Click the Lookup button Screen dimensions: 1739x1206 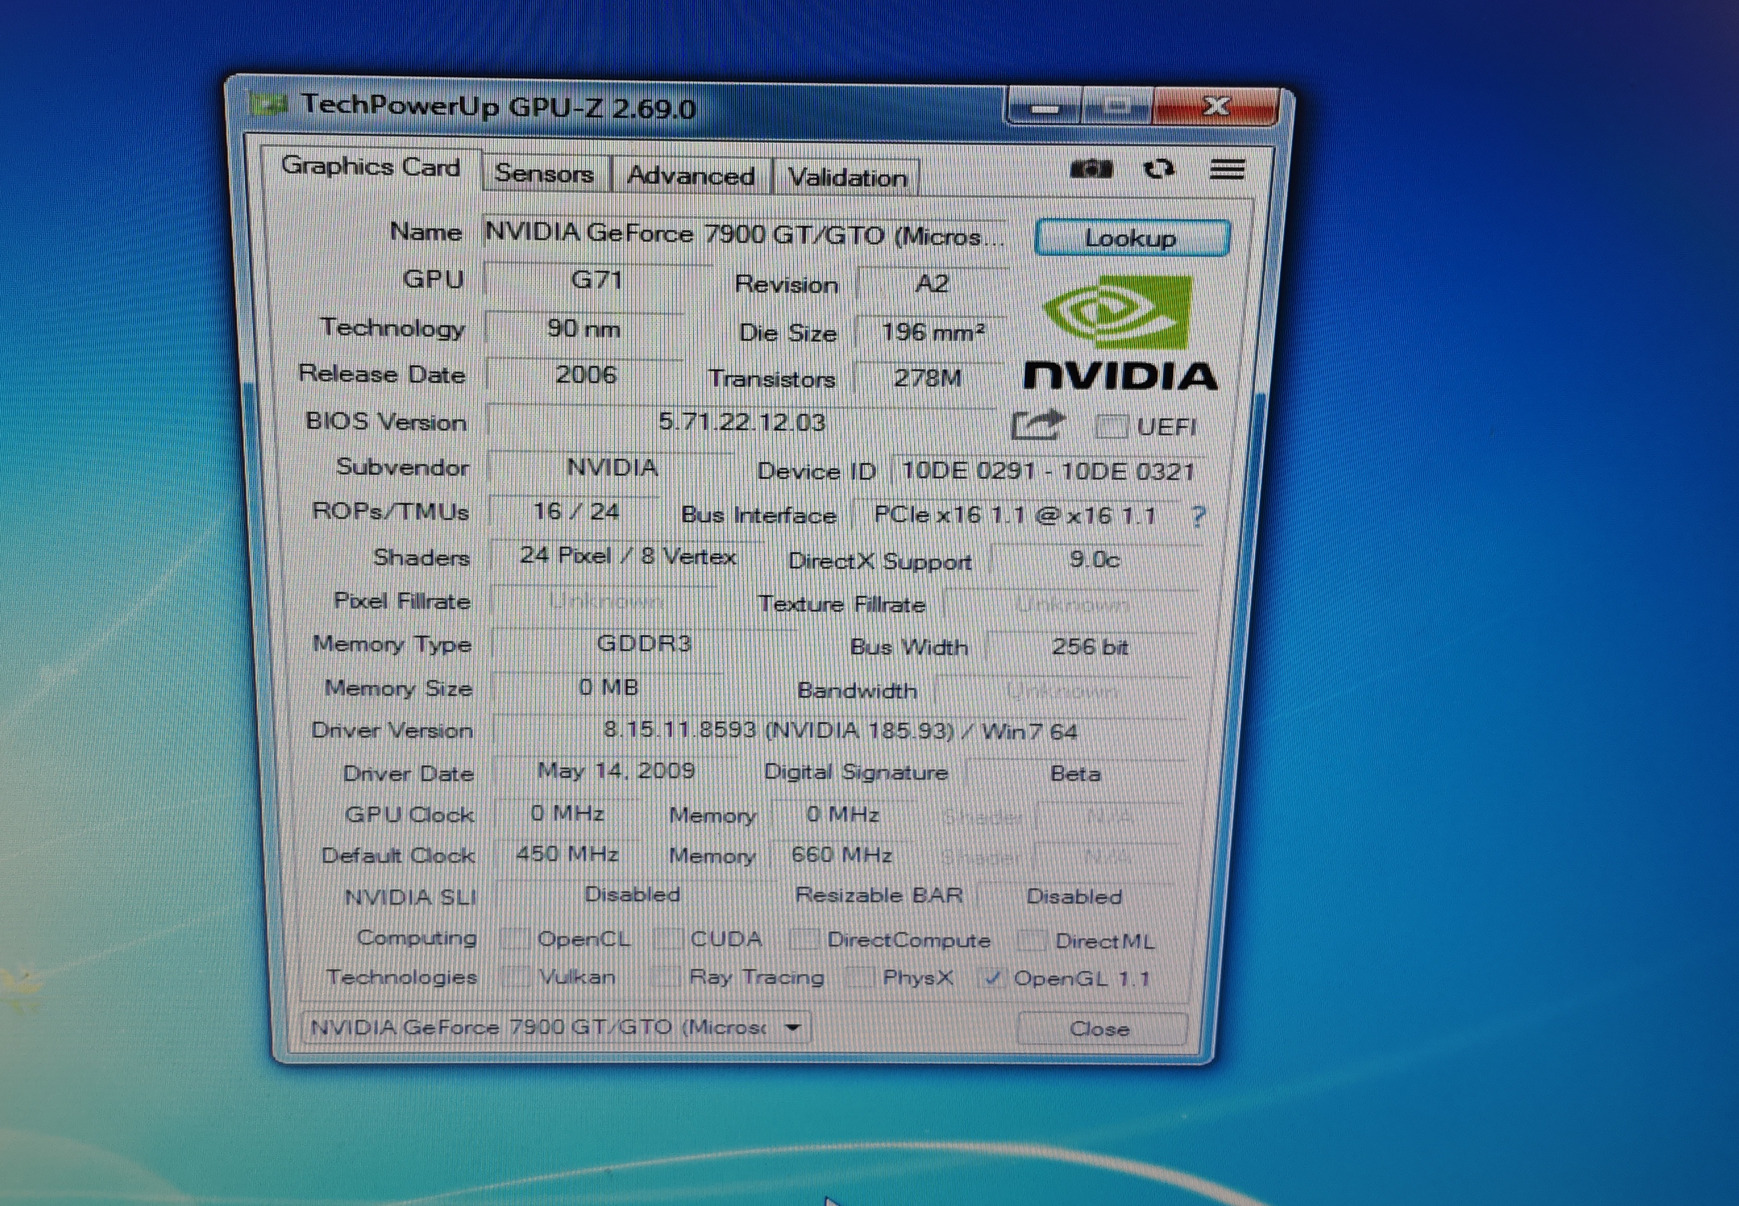pos(1132,238)
